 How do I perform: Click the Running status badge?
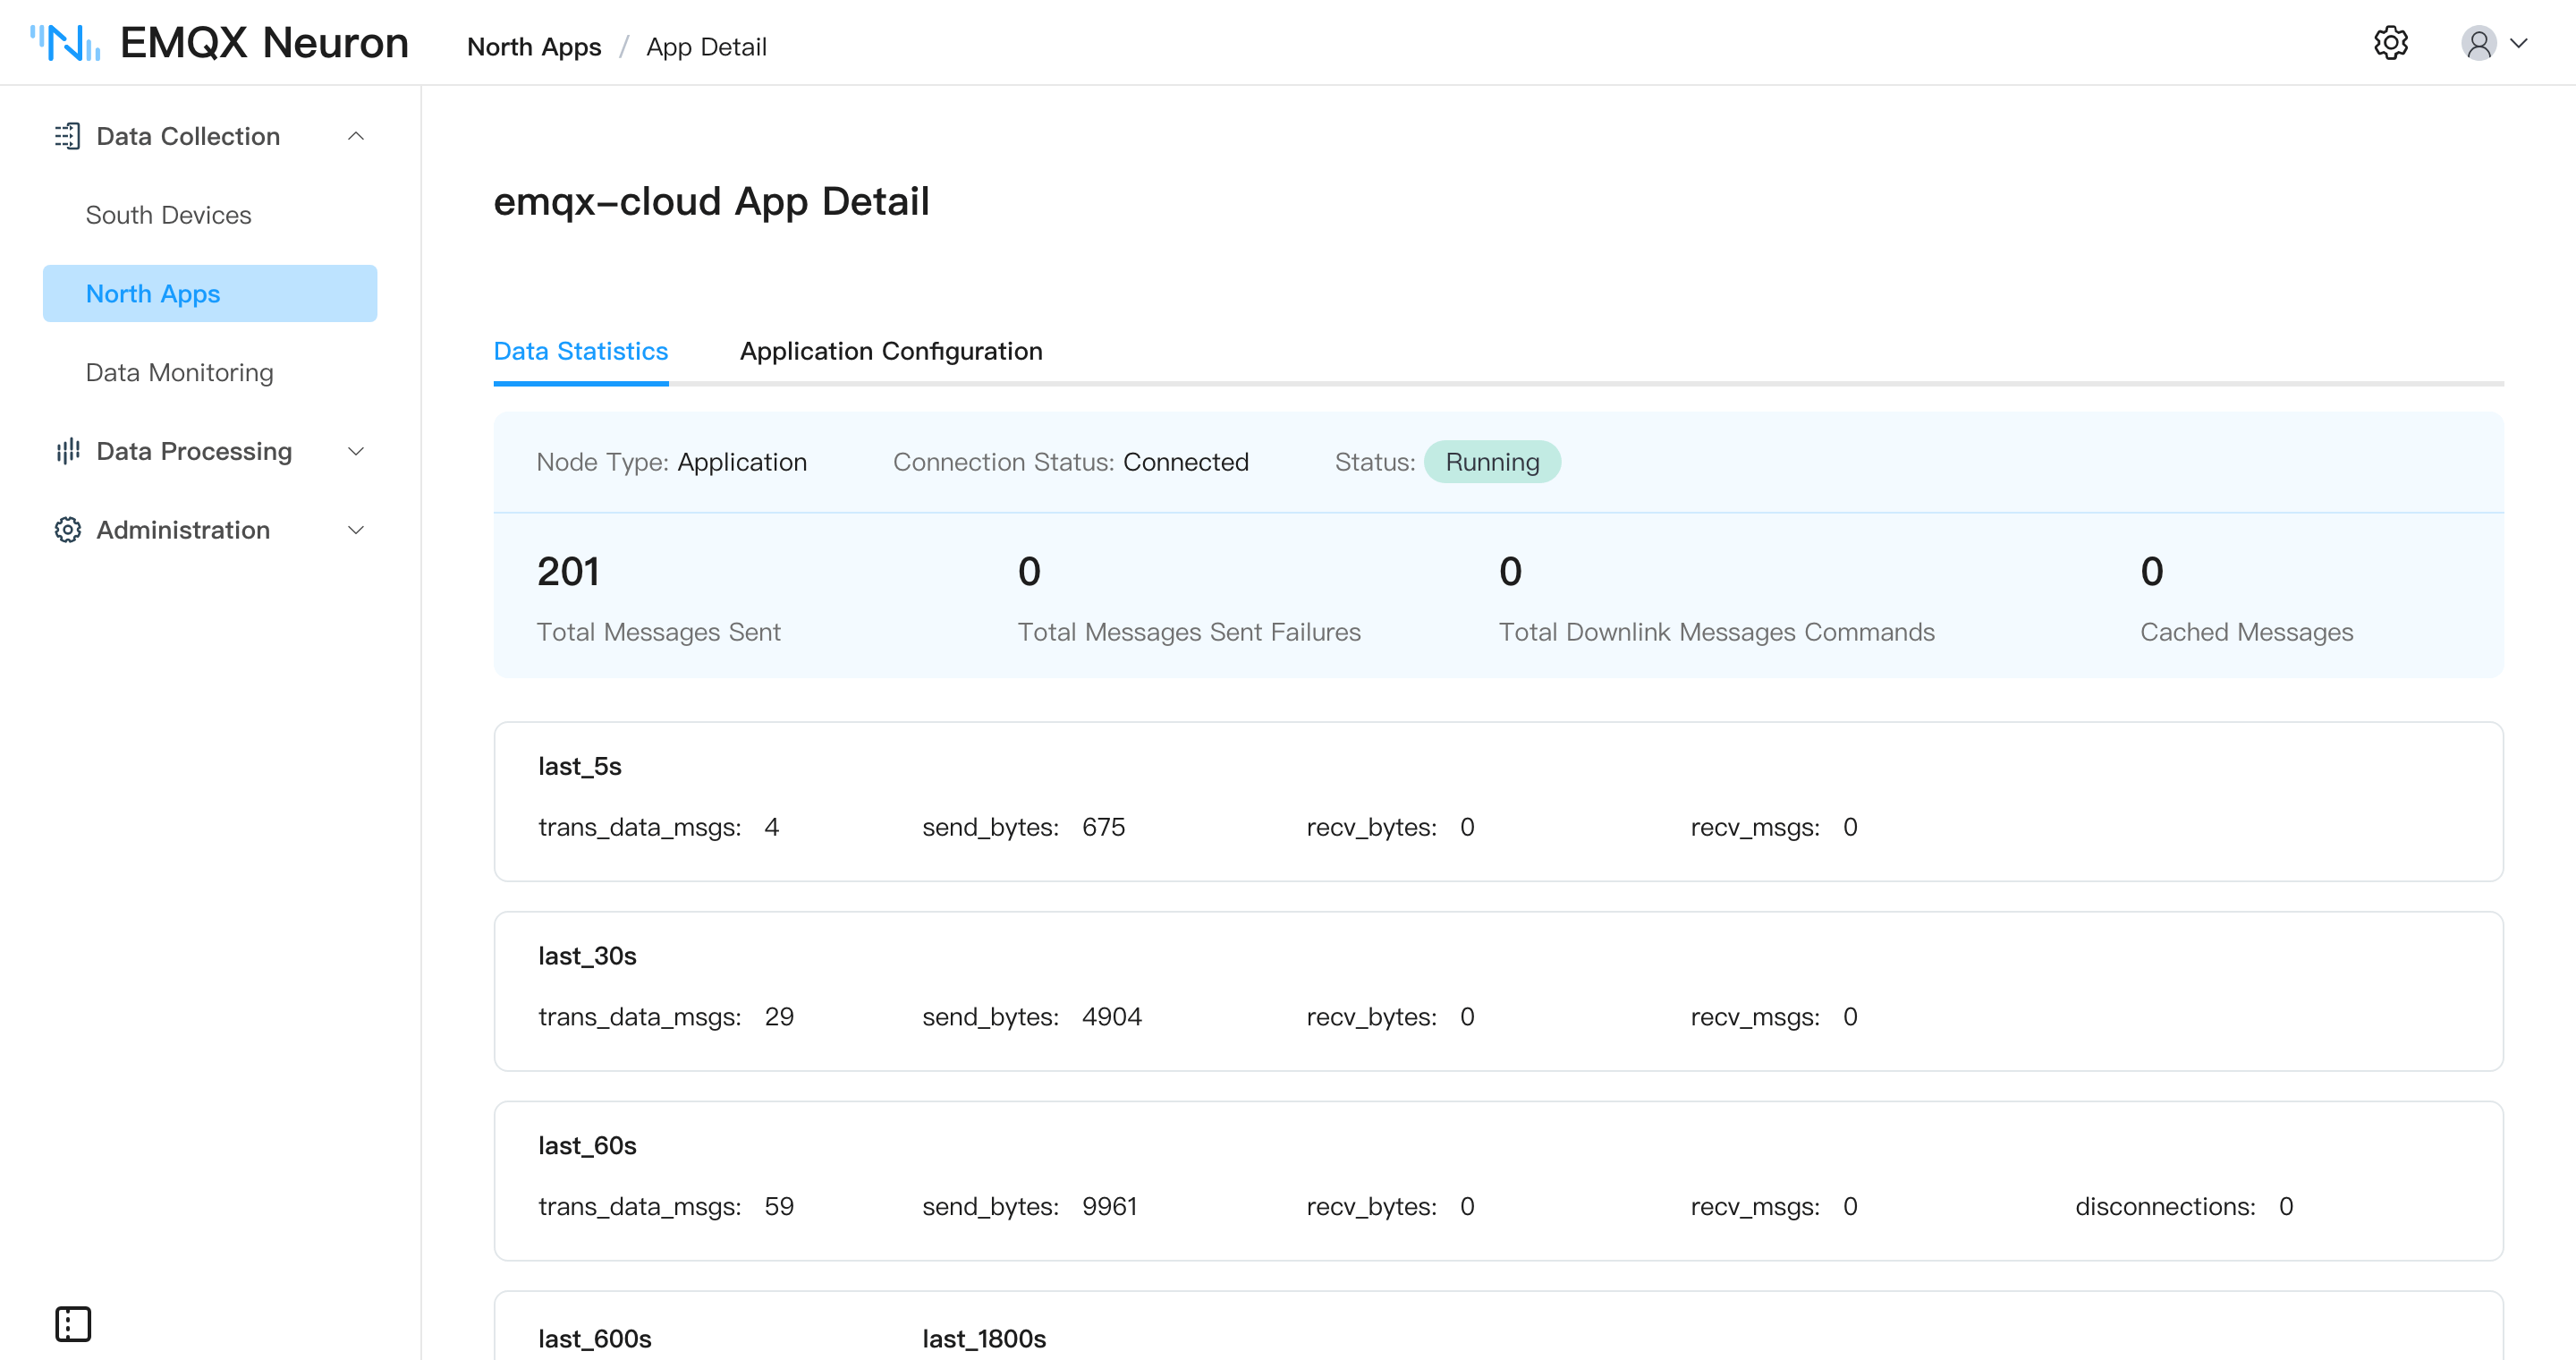pyautogui.click(x=1492, y=462)
